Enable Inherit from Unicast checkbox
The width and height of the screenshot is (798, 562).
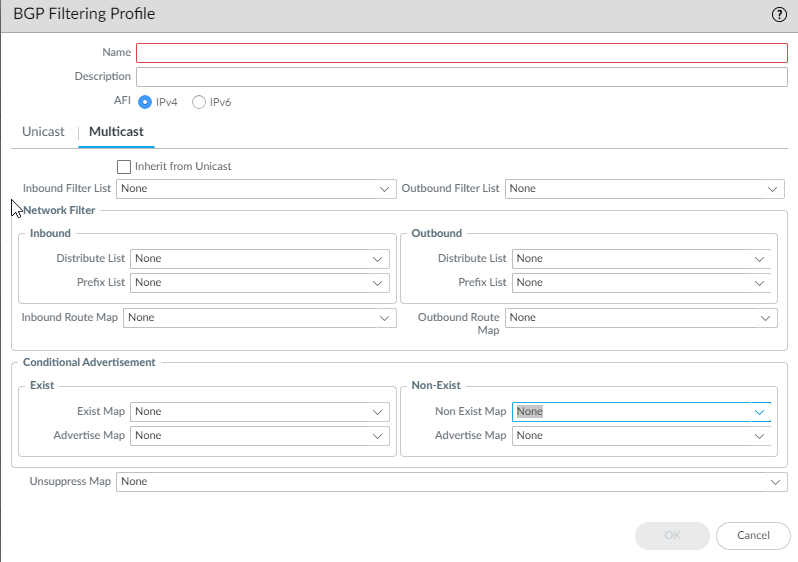tap(124, 166)
